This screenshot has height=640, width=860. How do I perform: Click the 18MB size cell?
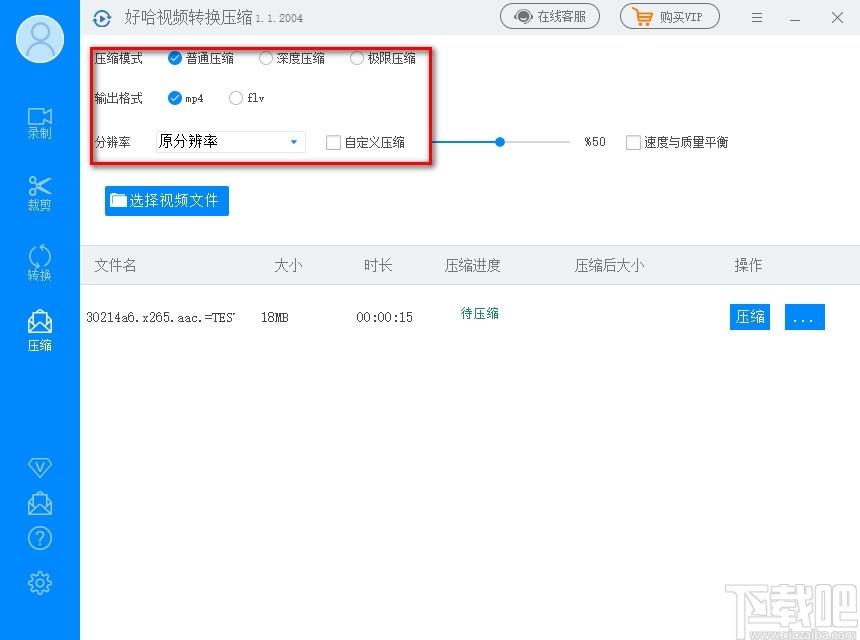275,318
